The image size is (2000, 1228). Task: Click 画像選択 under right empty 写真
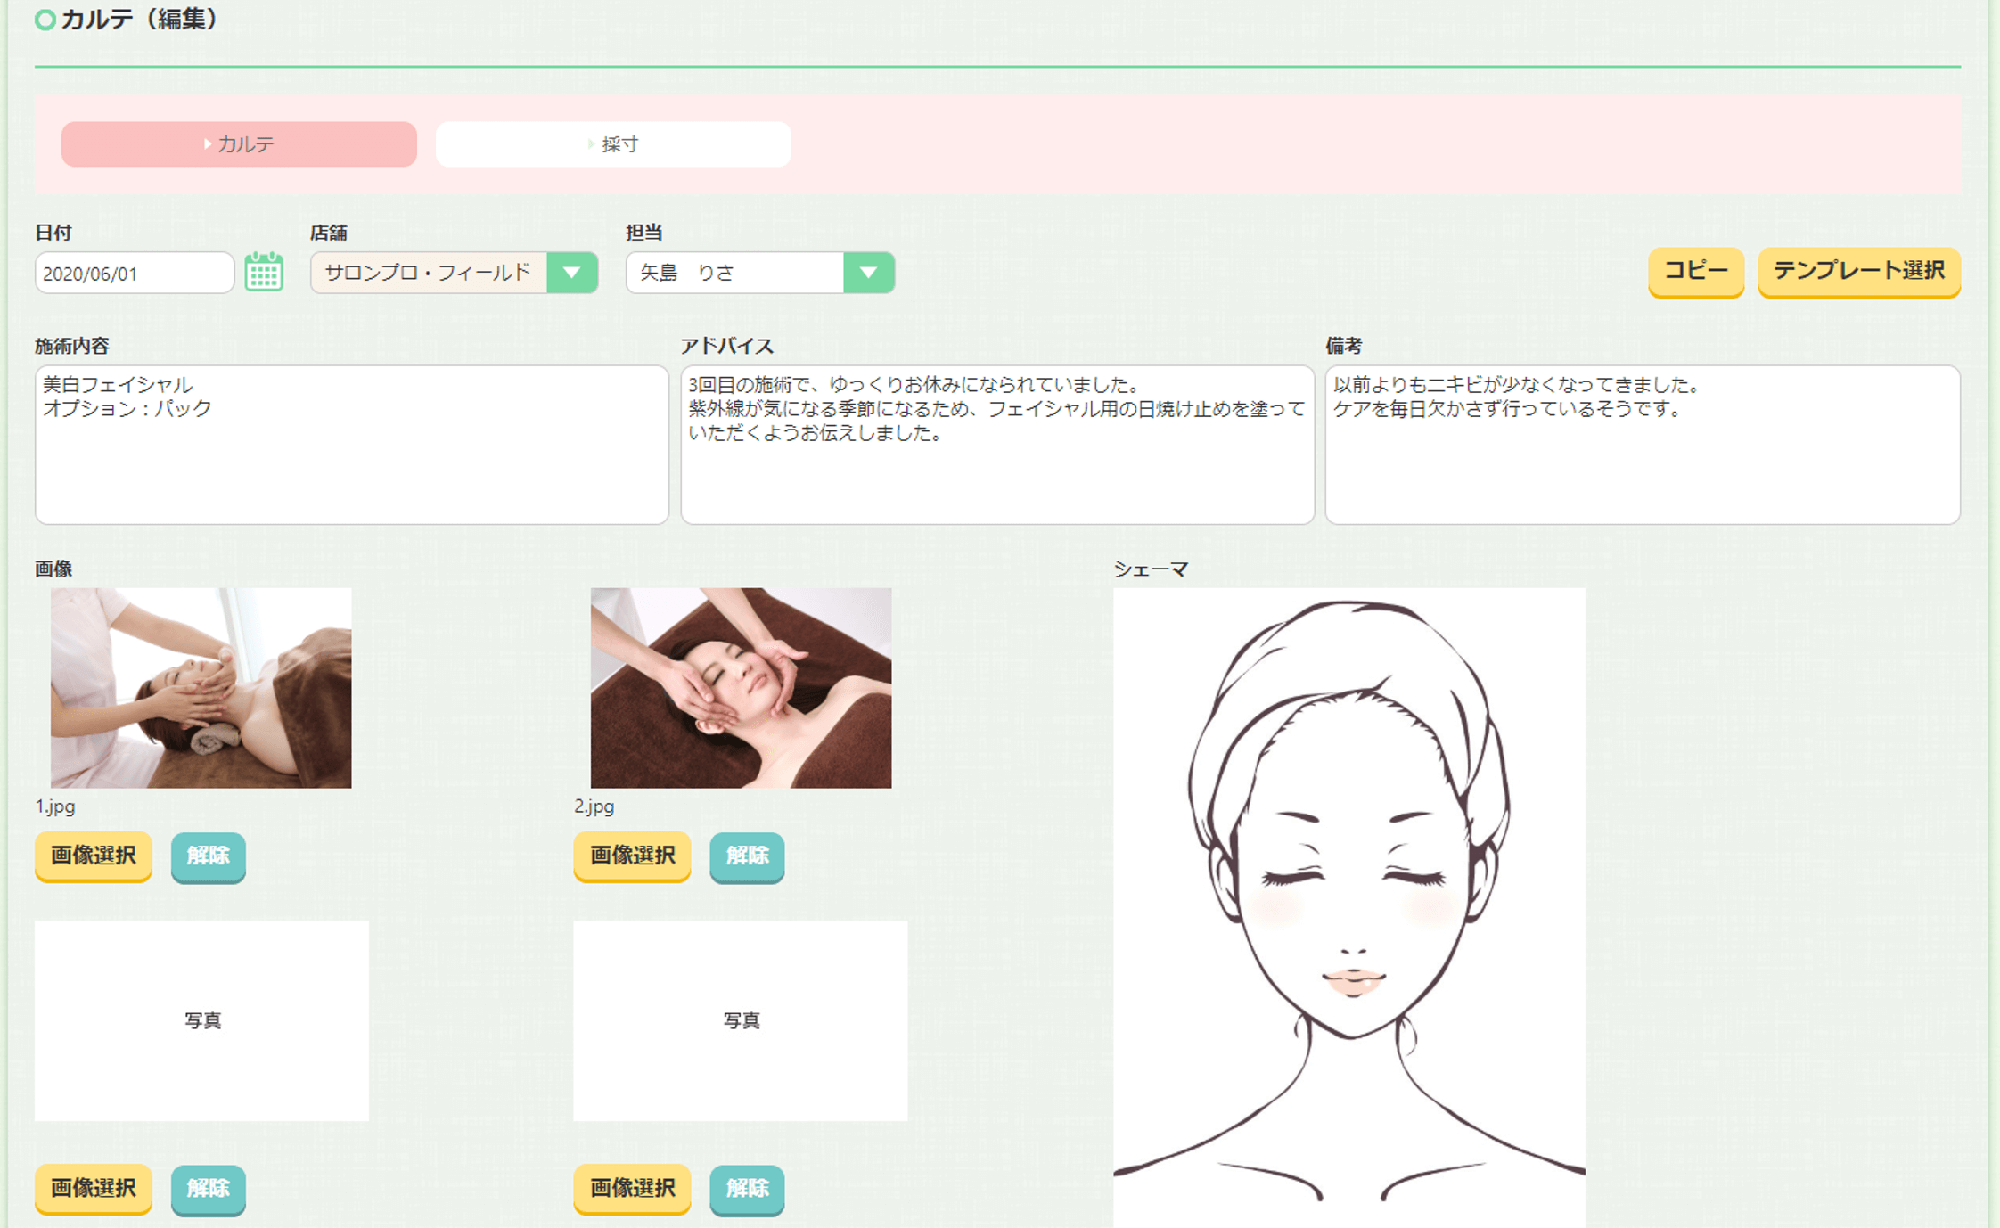click(632, 1189)
